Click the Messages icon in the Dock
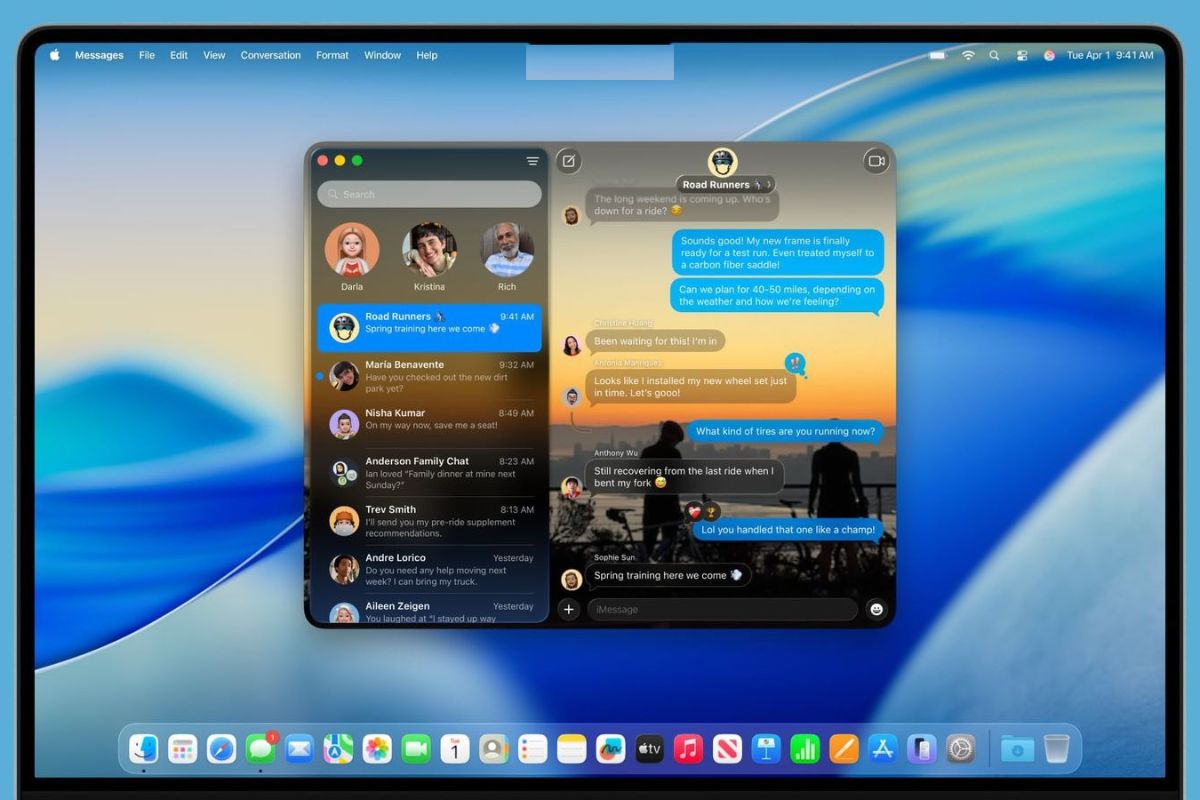1200x800 pixels. (261, 748)
